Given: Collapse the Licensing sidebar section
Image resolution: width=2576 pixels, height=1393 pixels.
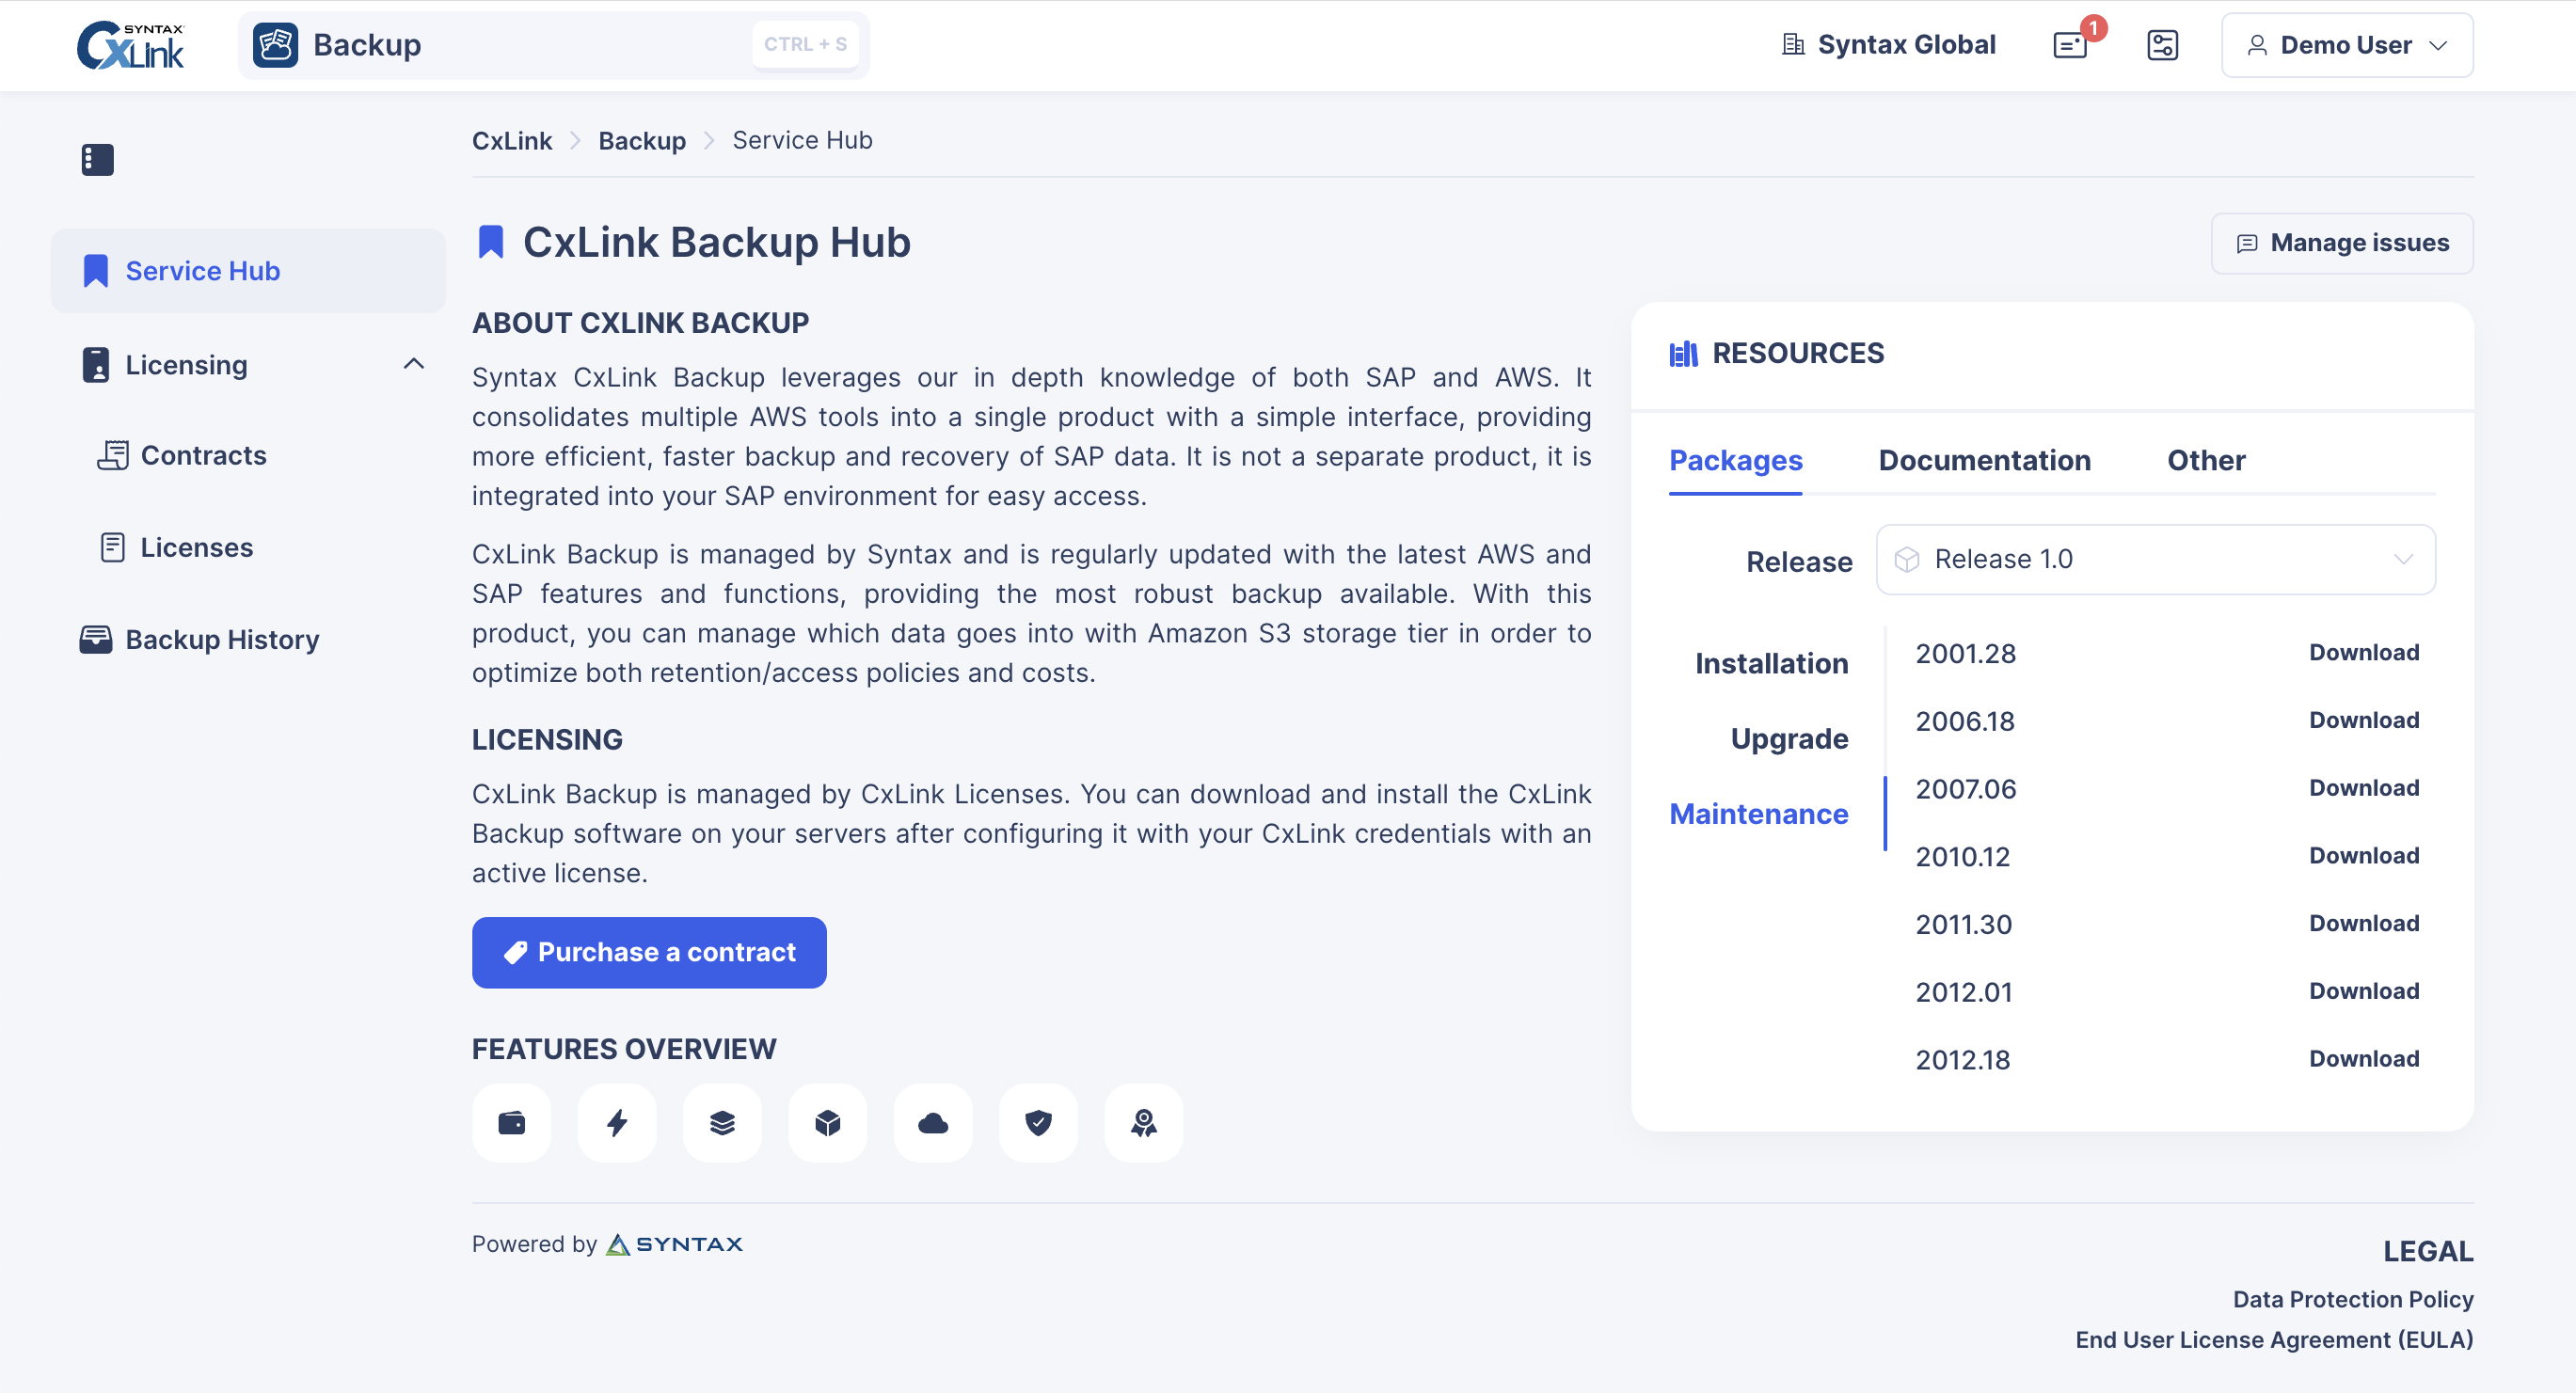Looking at the screenshot, I should click(413, 364).
